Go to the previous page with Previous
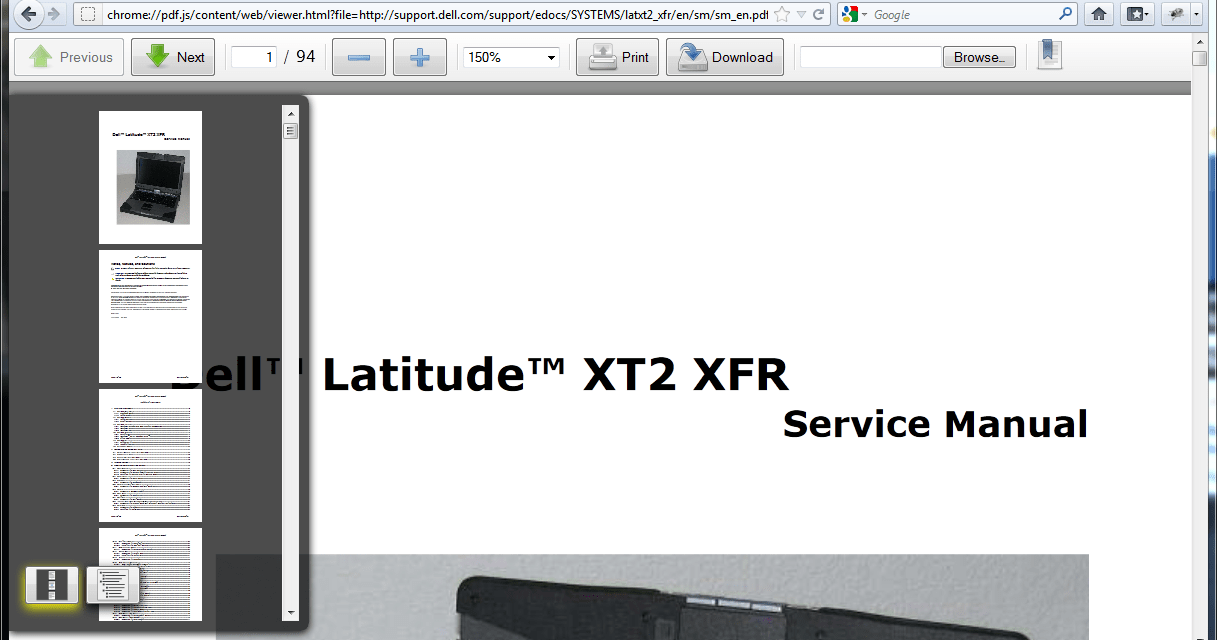 pos(68,56)
